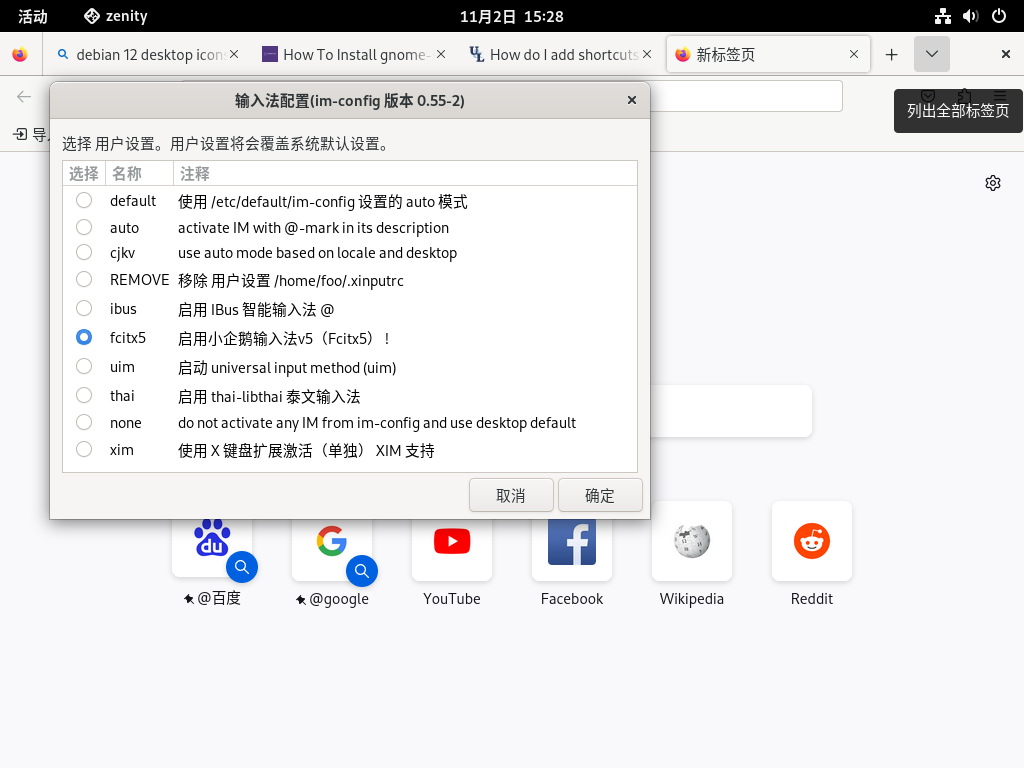Click the 取消 button
1024x768 pixels.
pos(511,495)
